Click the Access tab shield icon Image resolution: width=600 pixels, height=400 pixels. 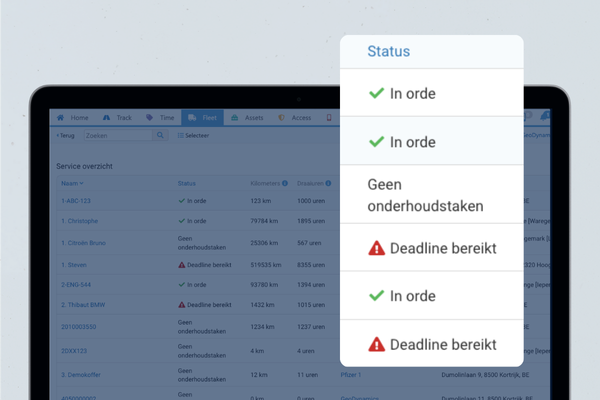(x=281, y=118)
